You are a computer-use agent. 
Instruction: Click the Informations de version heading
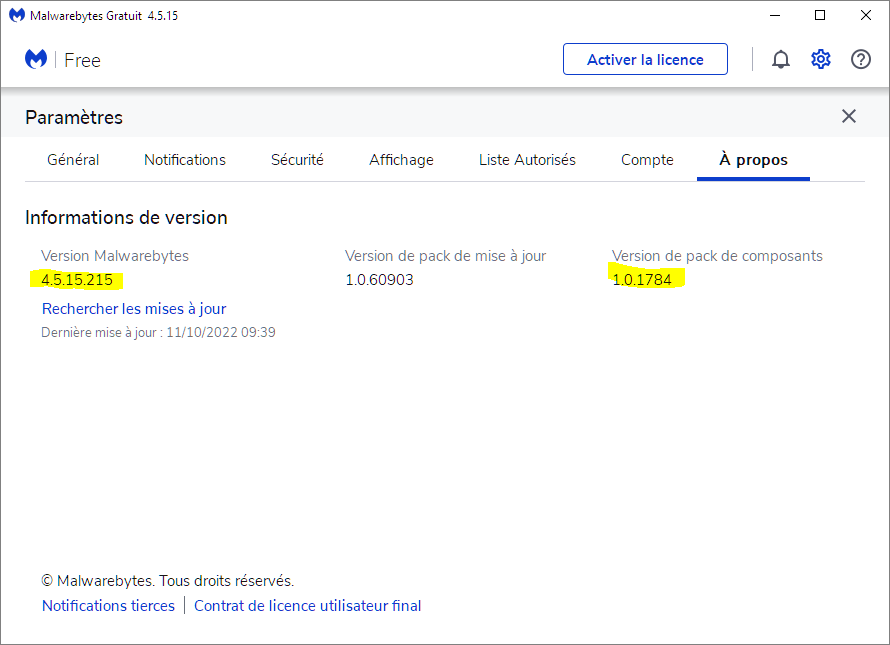(126, 217)
